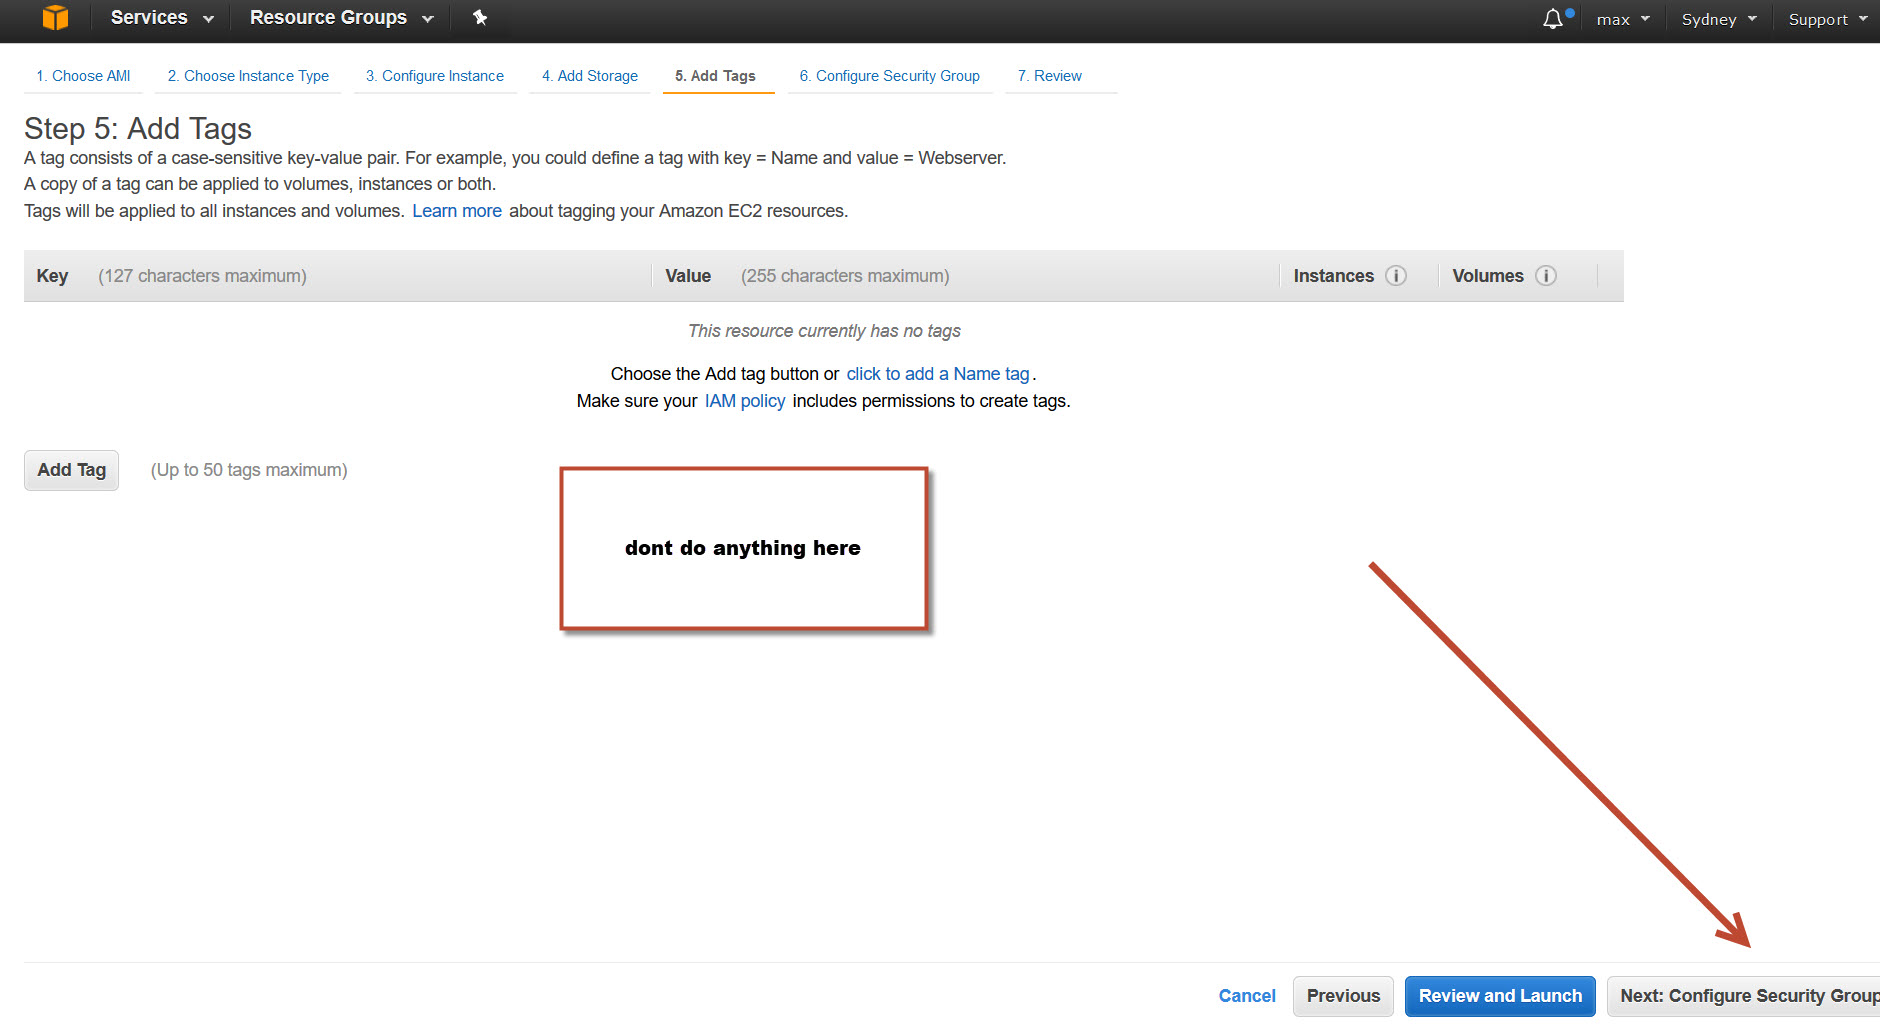This screenshot has width=1880, height=1029.
Task: Click the Review and Launch button
Action: pos(1499,996)
